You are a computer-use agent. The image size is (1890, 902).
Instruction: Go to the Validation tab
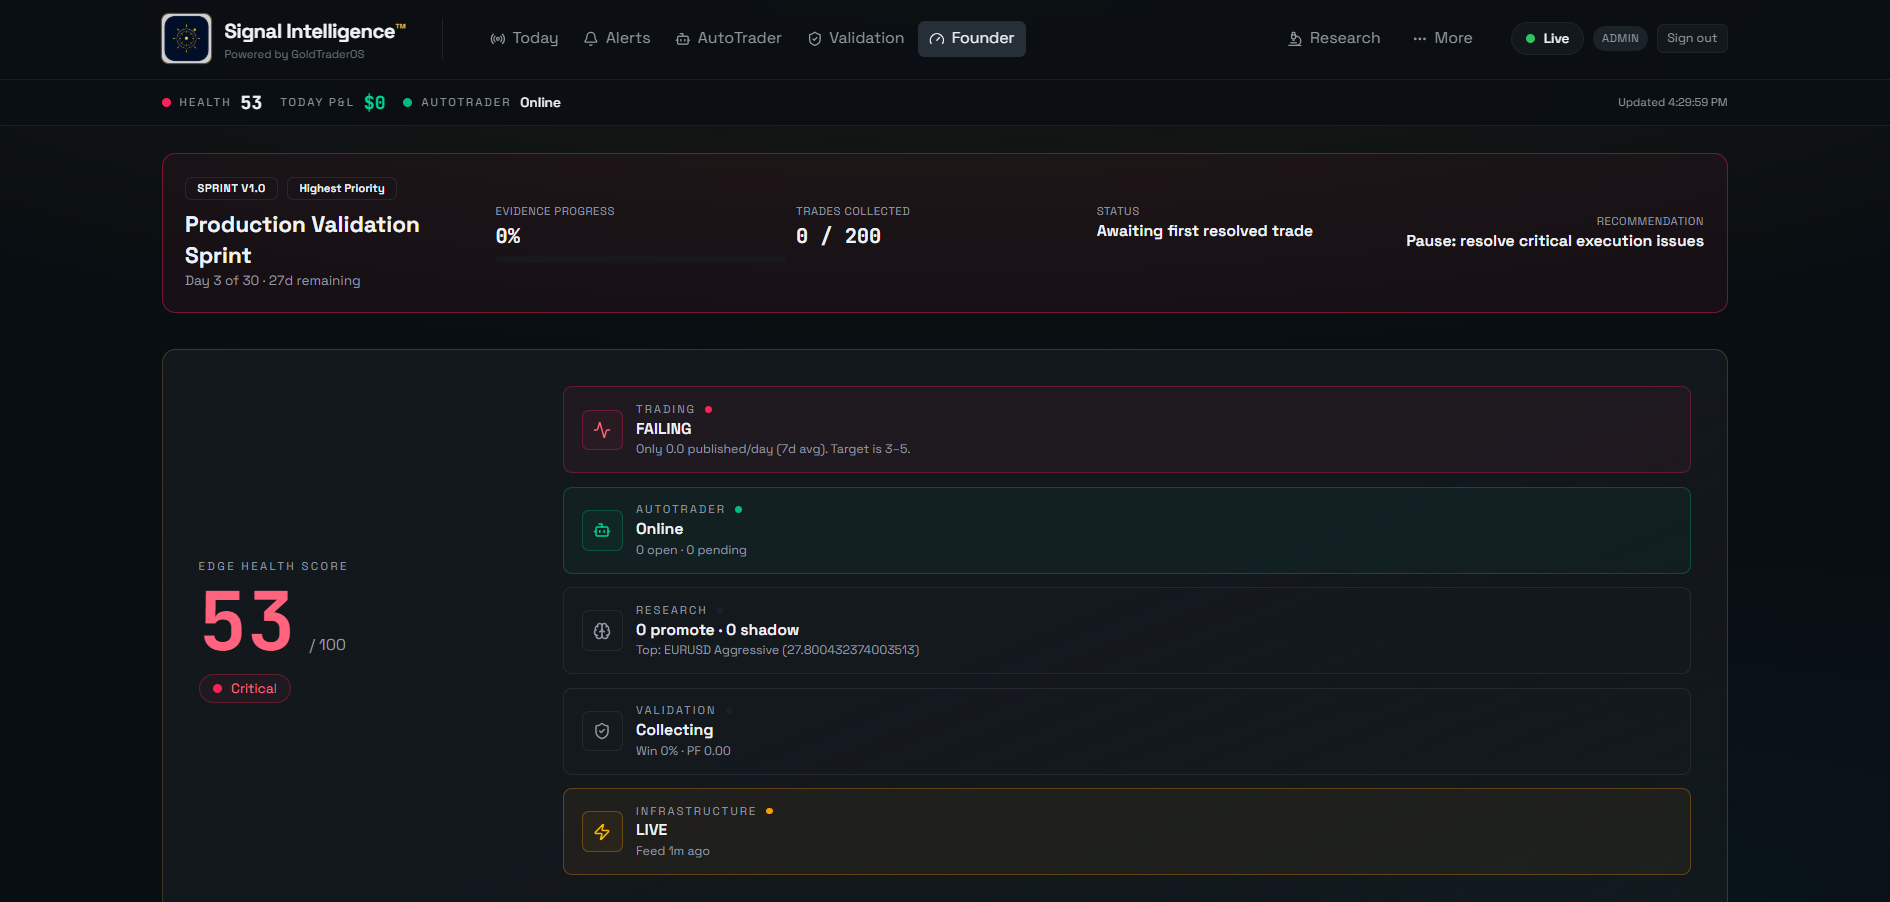[x=856, y=38]
